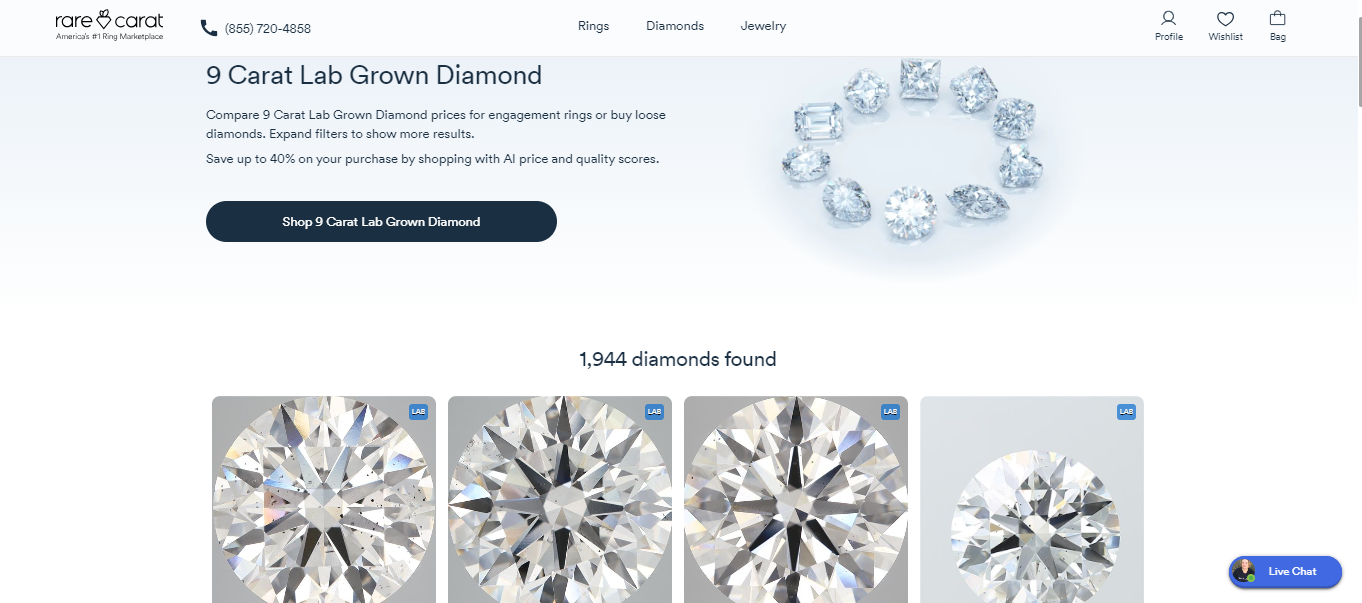Click the phone handset icon
Viewport: 1362px width, 603px height.
coord(209,28)
